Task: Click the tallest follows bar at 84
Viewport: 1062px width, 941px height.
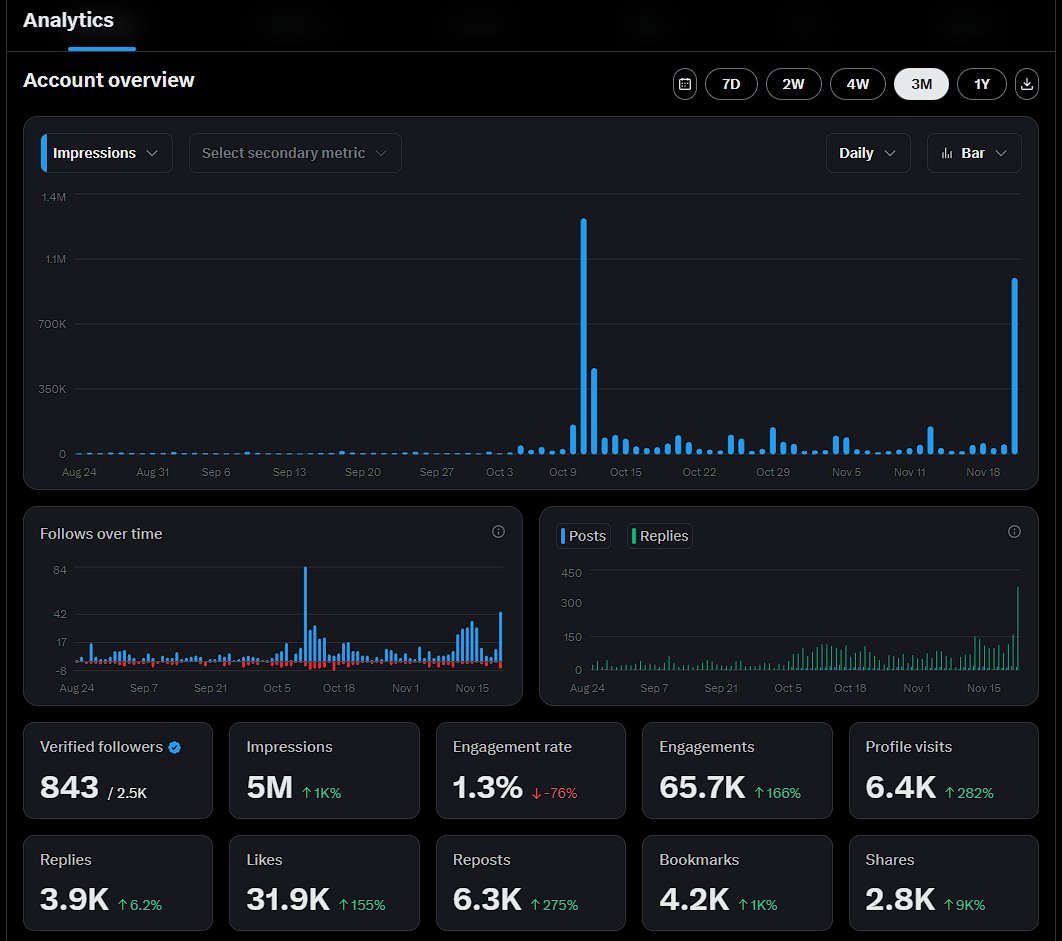Action: coord(305,614)
